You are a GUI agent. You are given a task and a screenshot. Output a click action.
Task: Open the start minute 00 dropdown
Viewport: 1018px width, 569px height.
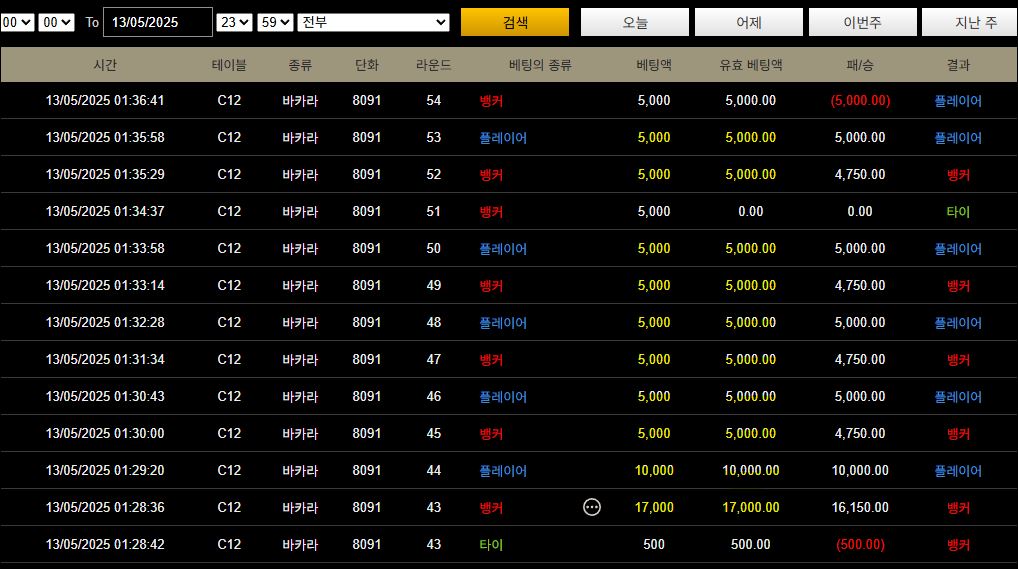56,22
